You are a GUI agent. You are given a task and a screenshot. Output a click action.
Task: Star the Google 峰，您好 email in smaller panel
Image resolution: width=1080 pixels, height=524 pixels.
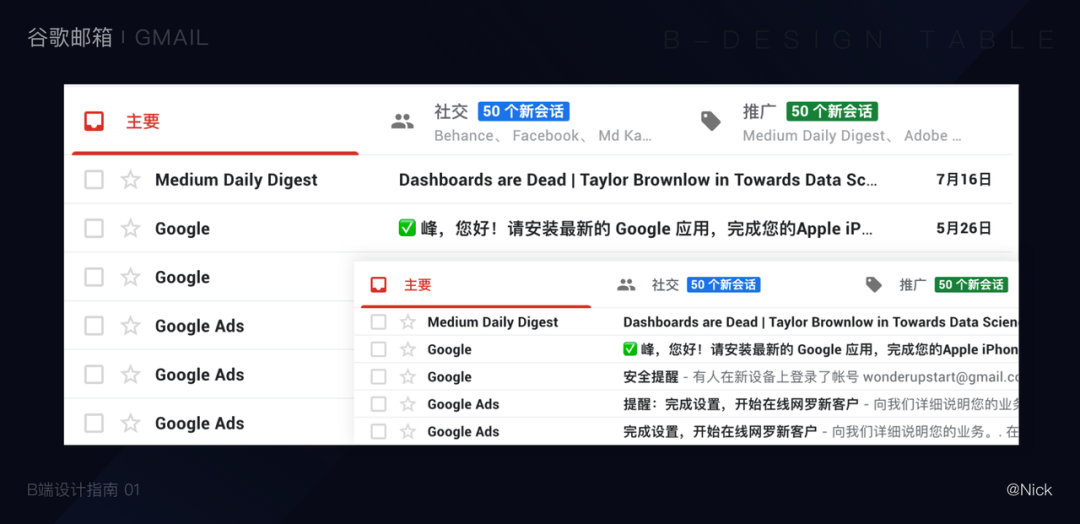408,349
